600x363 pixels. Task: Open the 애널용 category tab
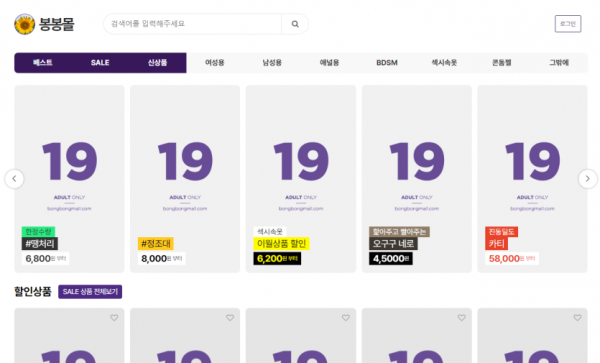click(x=329, y=63)
